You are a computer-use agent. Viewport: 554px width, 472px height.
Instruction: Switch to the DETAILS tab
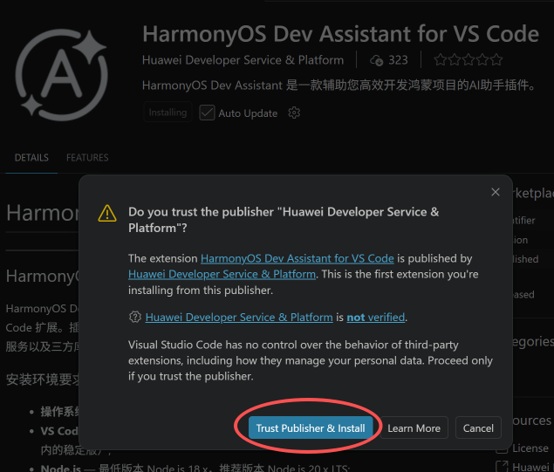point(31,158)
